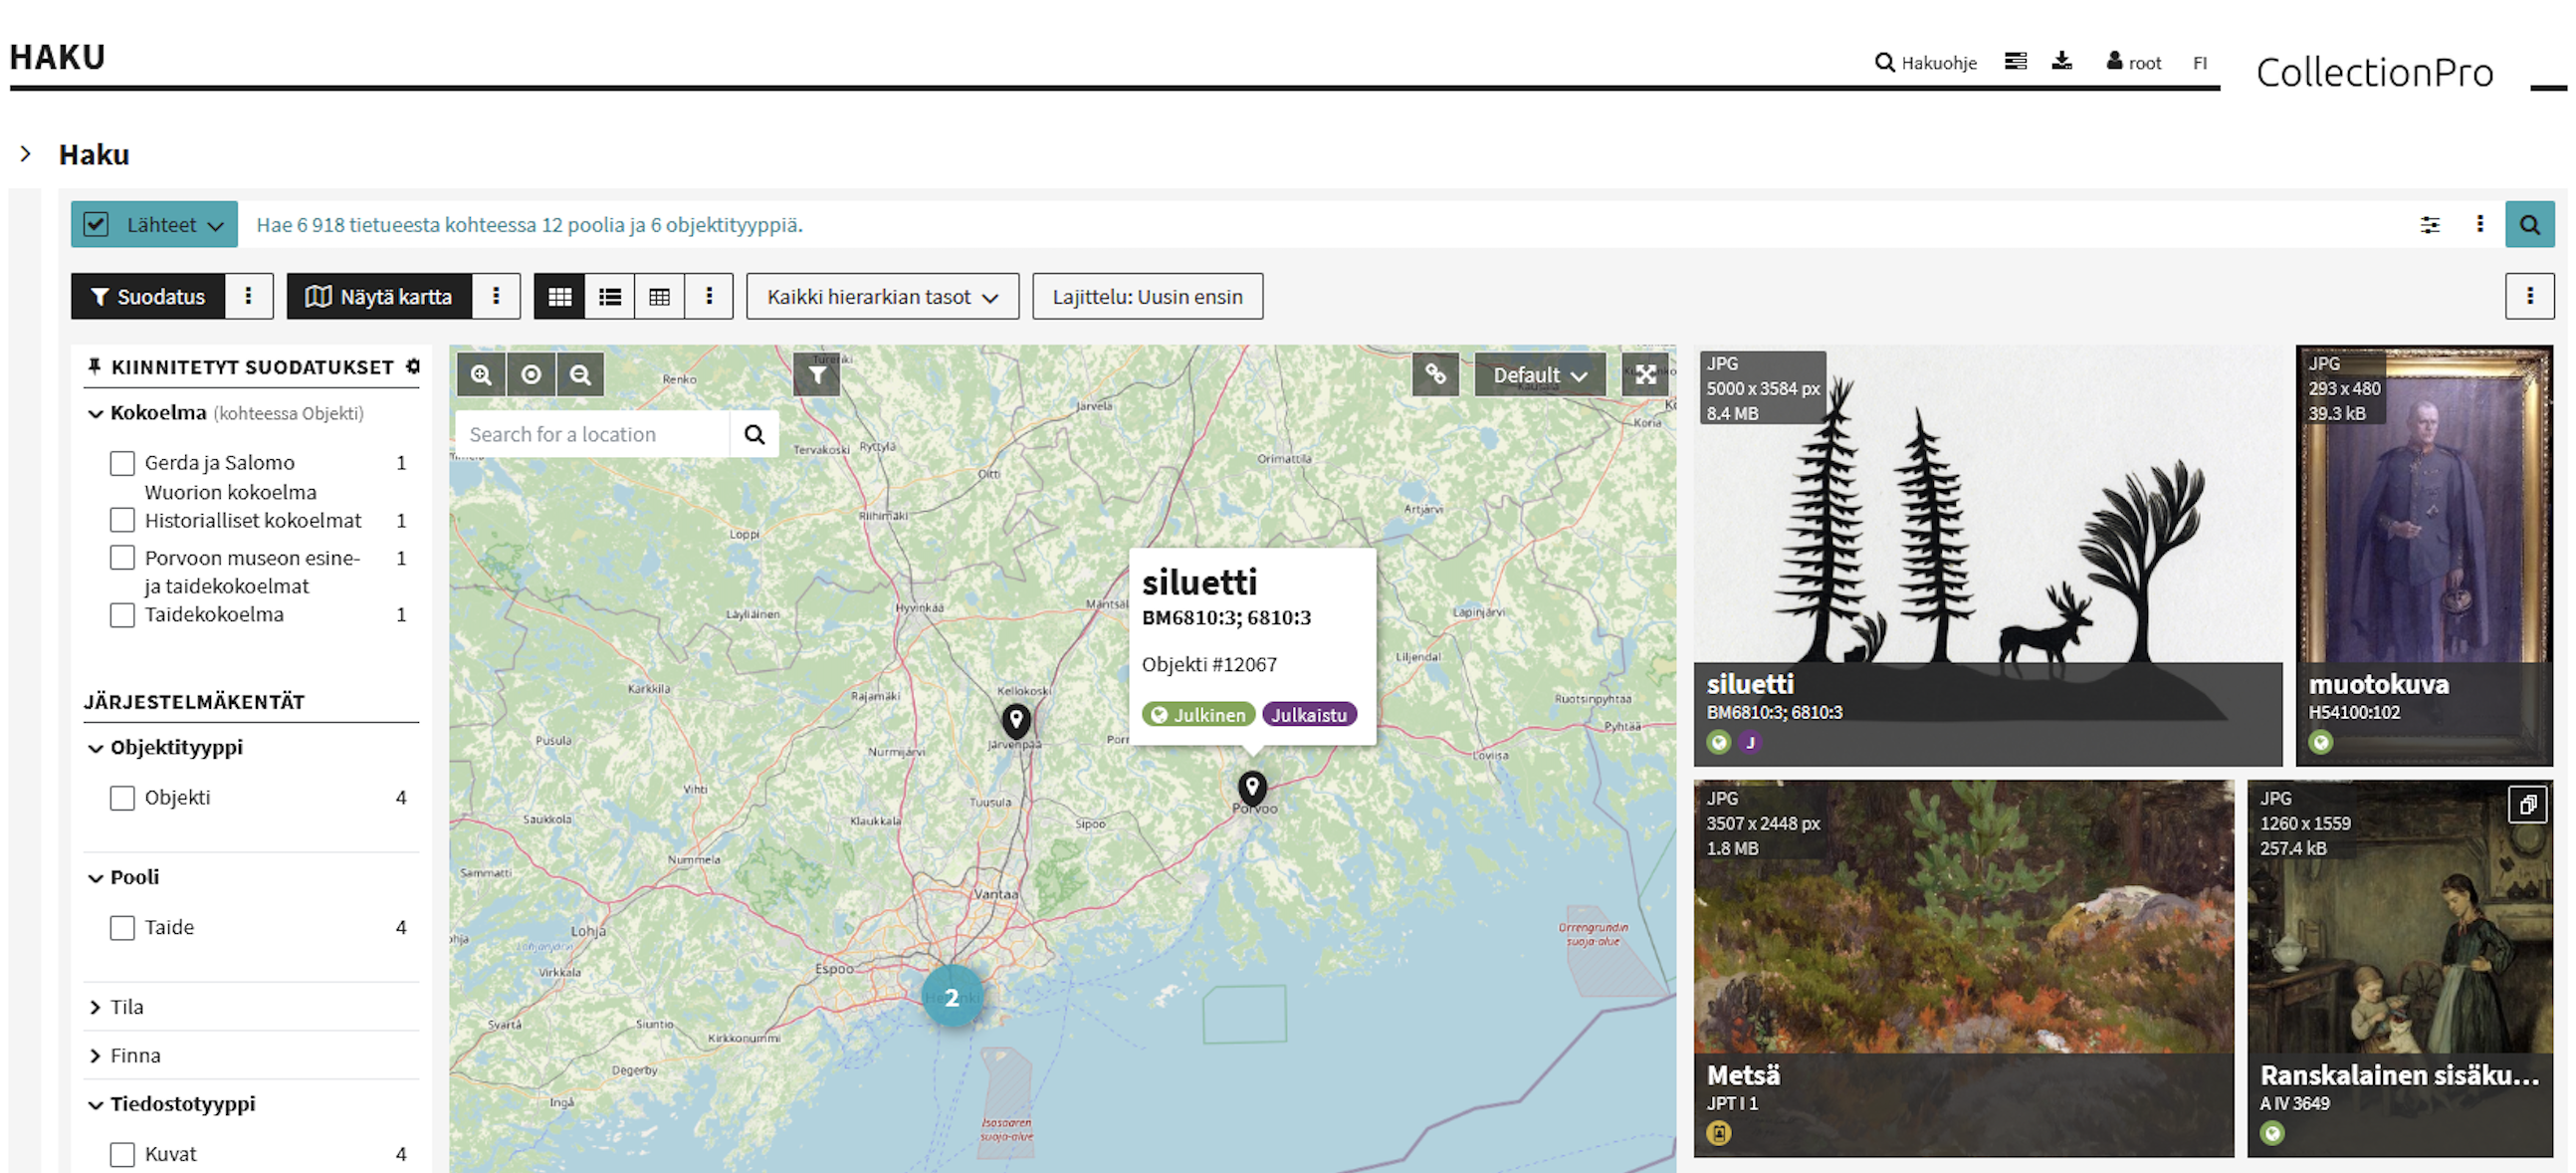Collapse the Pooli section

(96, 878)
